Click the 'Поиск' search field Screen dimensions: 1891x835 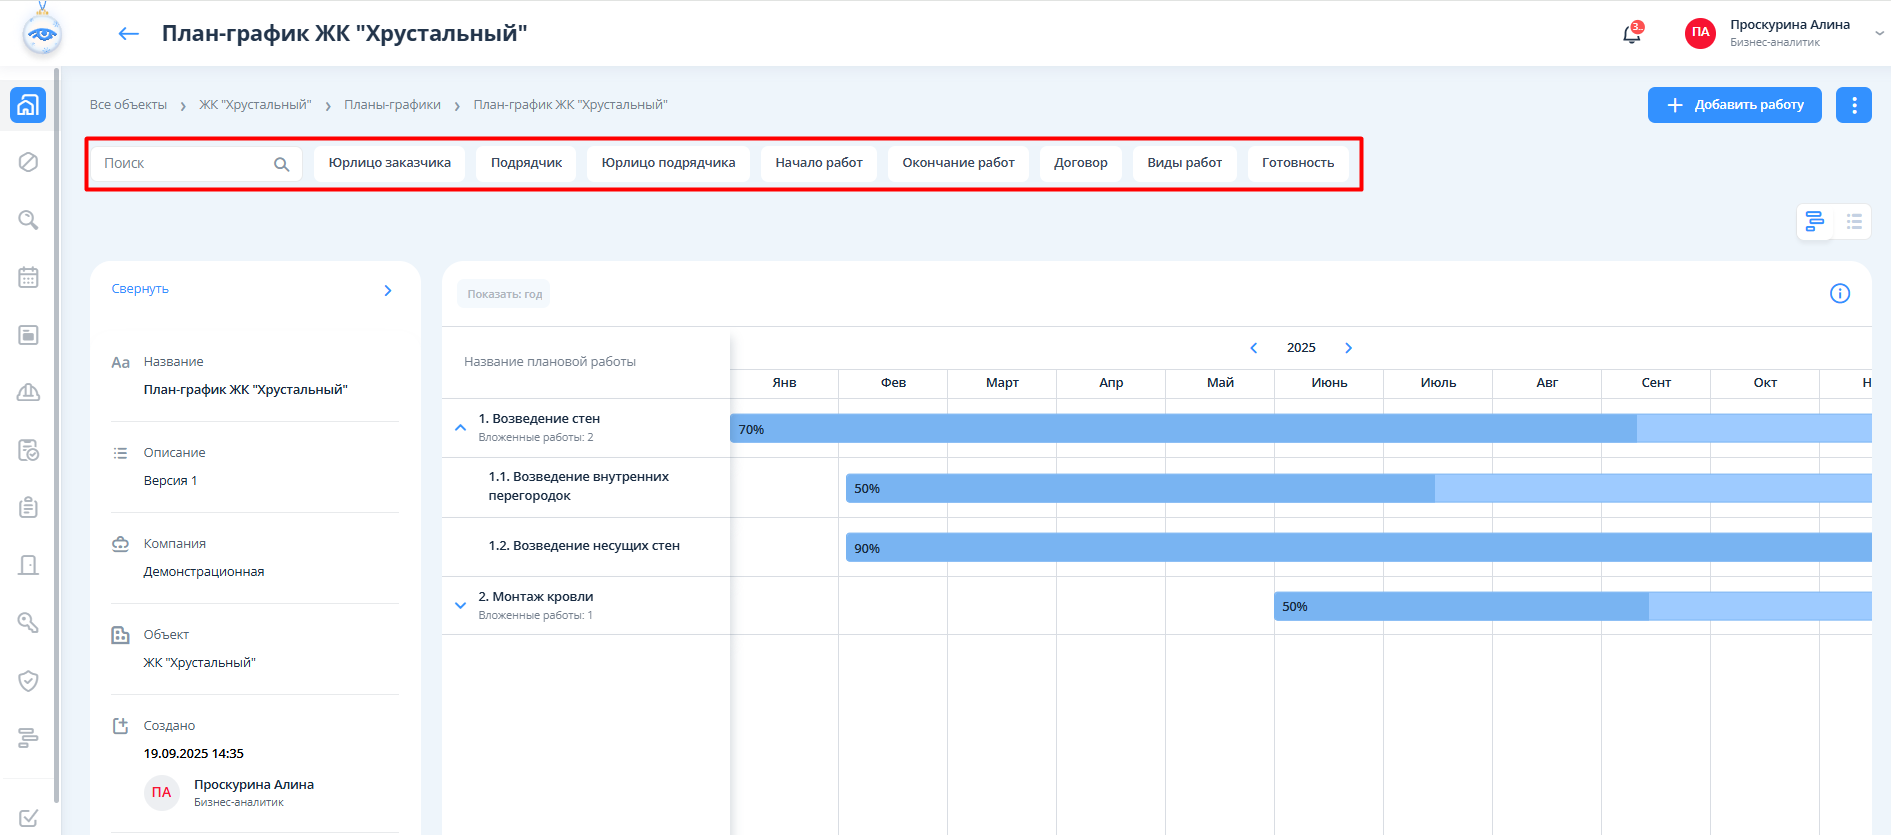click(185, 163)
